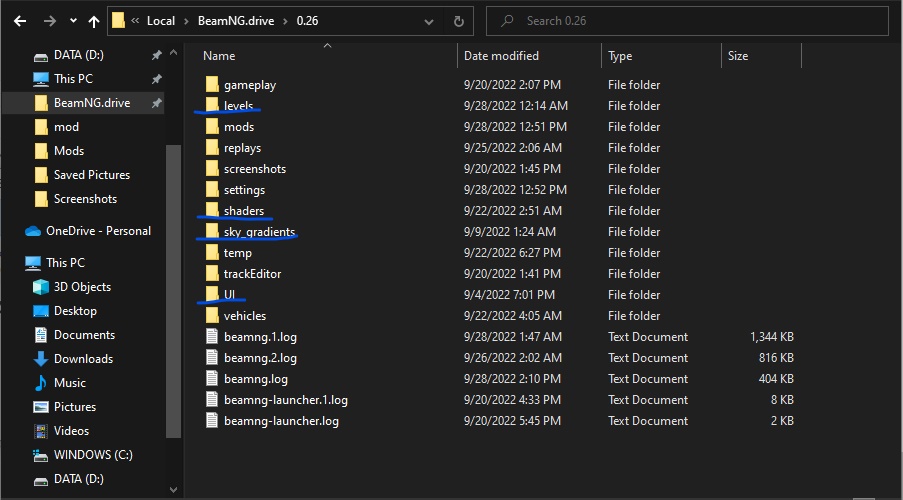The width and height of the screenshot is (903, 500).
Task: Click the Forward navigation arrow
Action: pyautogui.click(x=50, y=21)
